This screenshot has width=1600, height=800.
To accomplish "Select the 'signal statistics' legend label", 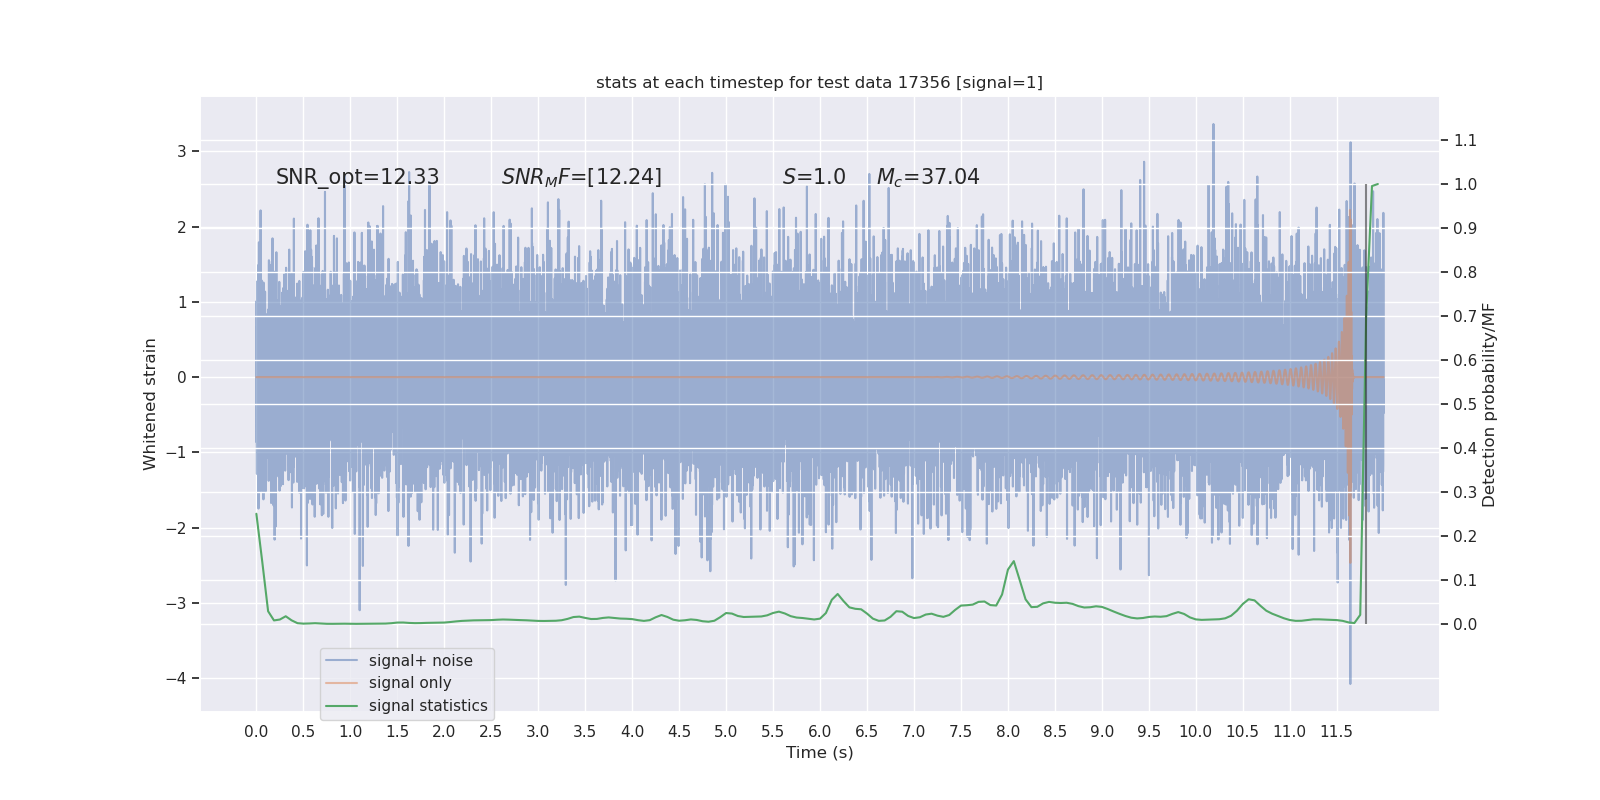I will pyautogui.click(x=428, y=706).
